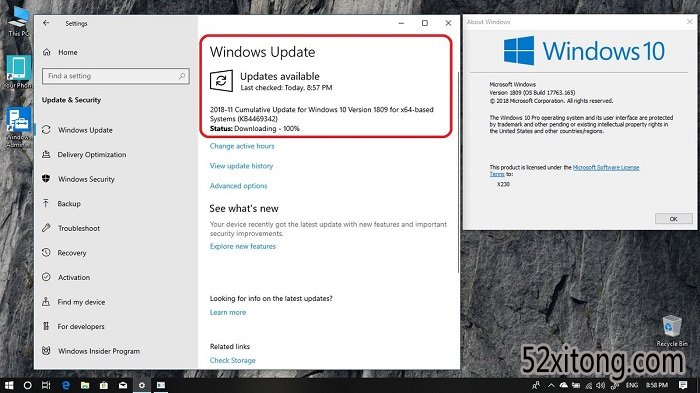Select Backup in the sidebar

point(69,204)
